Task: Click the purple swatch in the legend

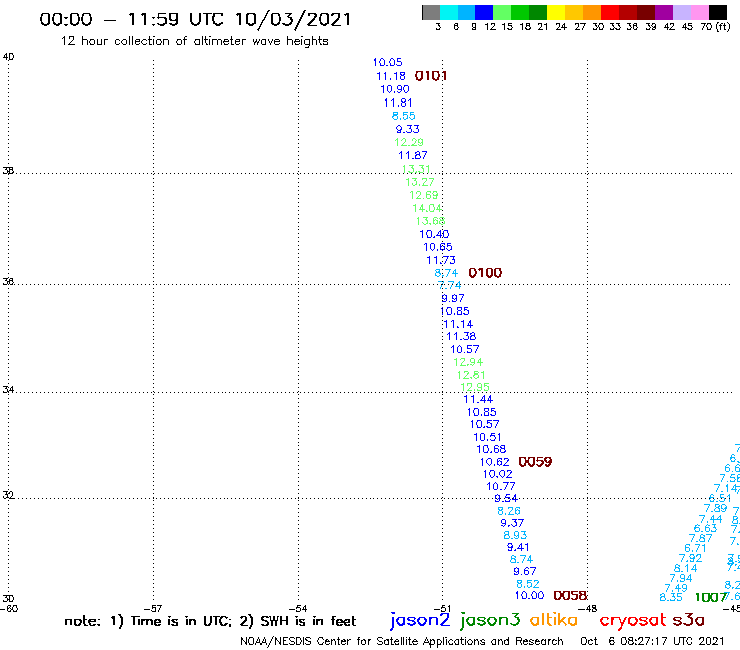Action: [x=664, y=12]
